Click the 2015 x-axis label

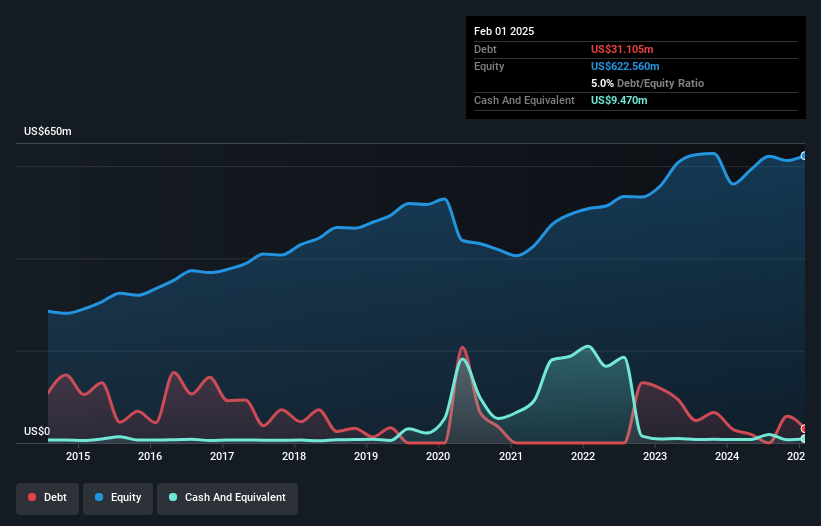click(78, 456)
